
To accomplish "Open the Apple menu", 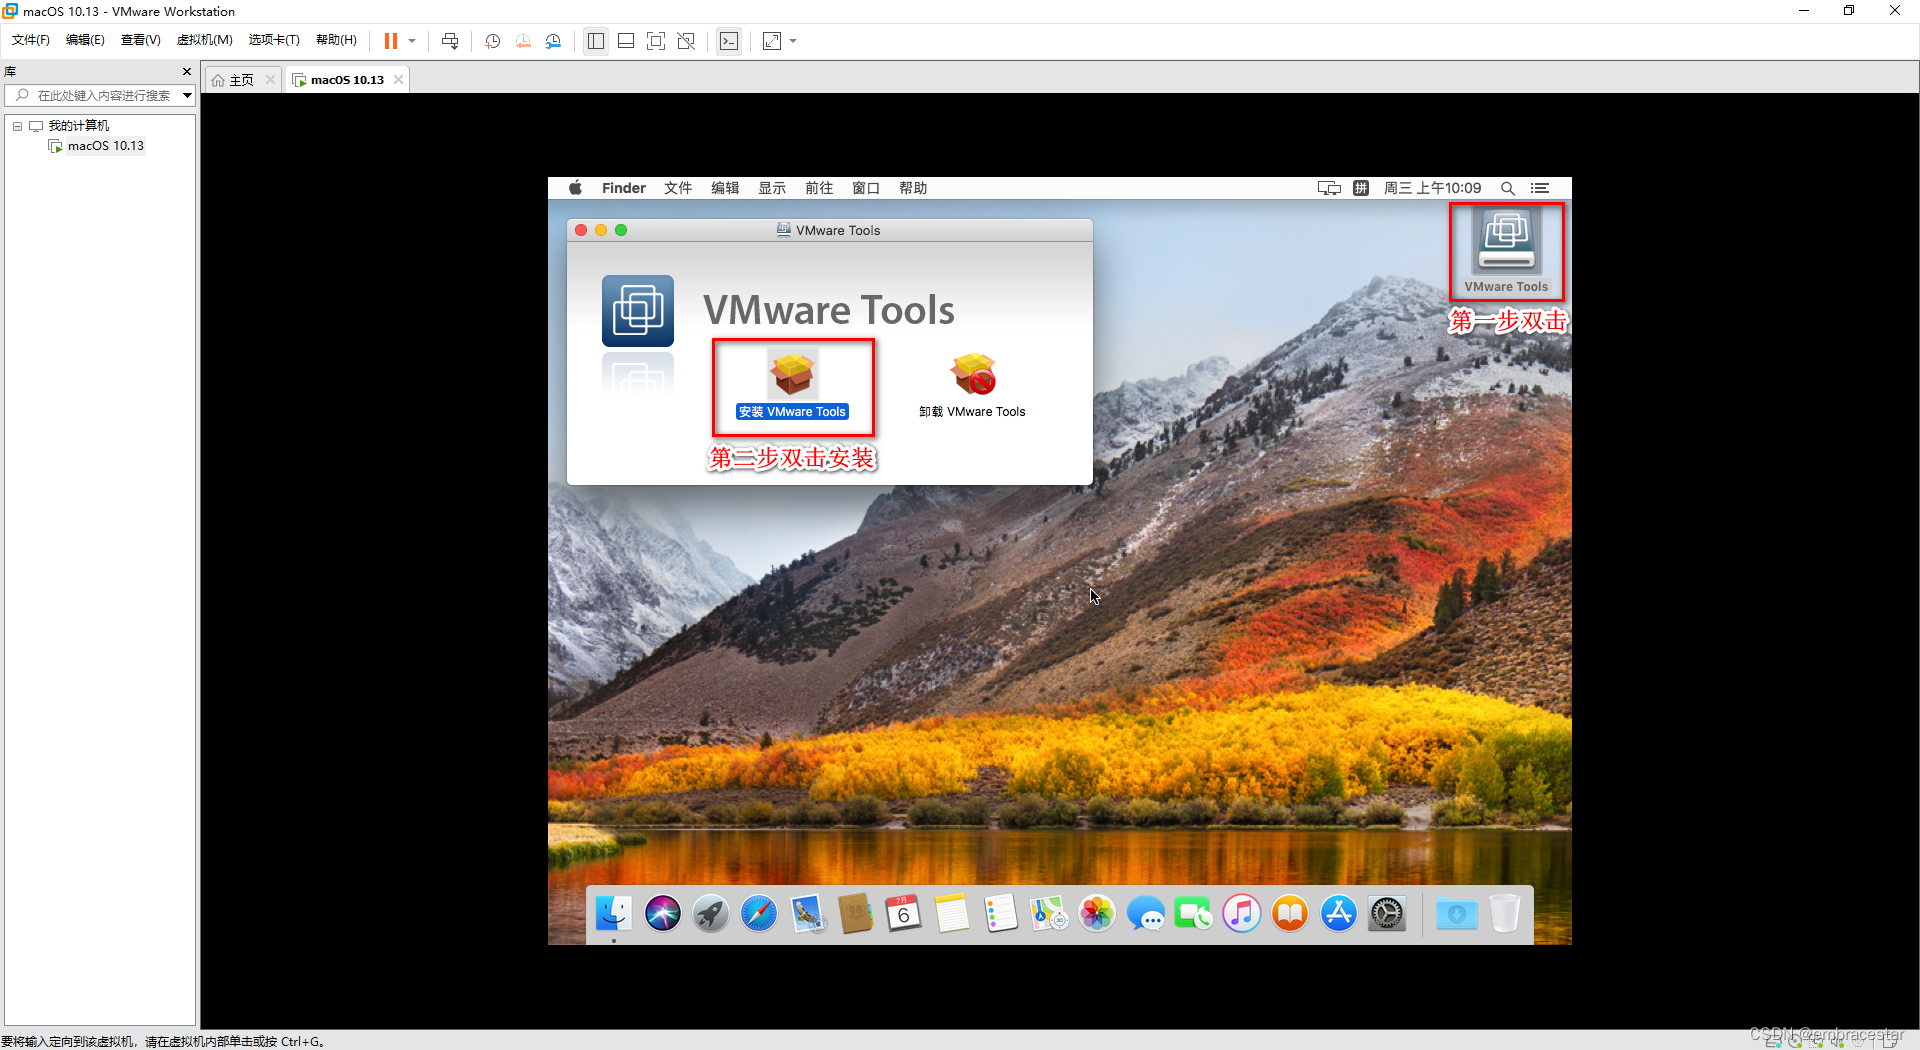I will (x=576, y=188).
